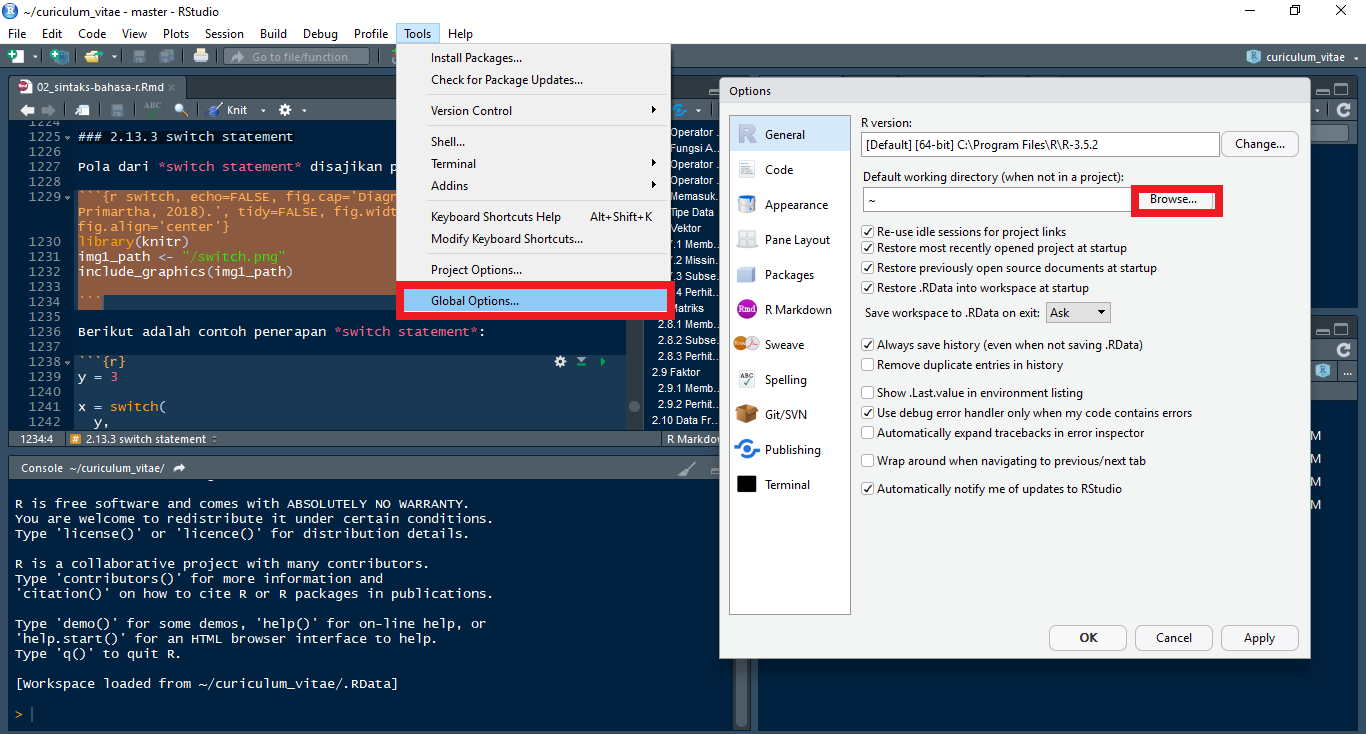Run the current chunk with green play icon
This screenshot has height=734, width=1366.
click(x=602, y=361)
